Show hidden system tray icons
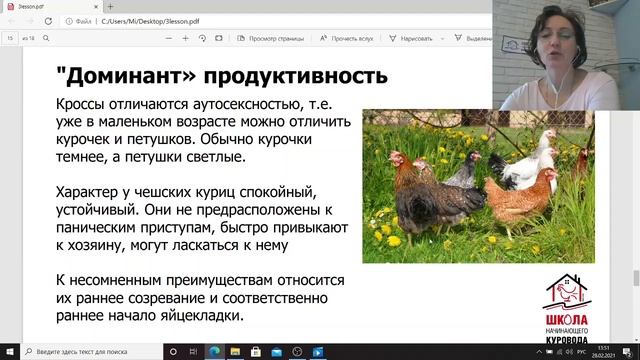640x360 pixels. [x=539, y=351]
